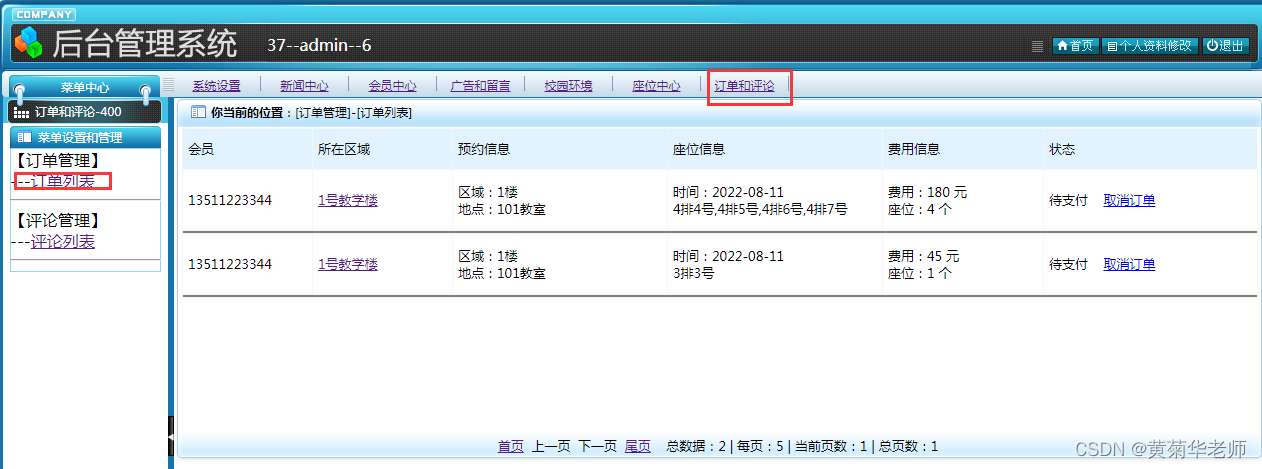Open the 座位中心 menu tab
The image size is (1262, 469).
(x=656, y=86)
